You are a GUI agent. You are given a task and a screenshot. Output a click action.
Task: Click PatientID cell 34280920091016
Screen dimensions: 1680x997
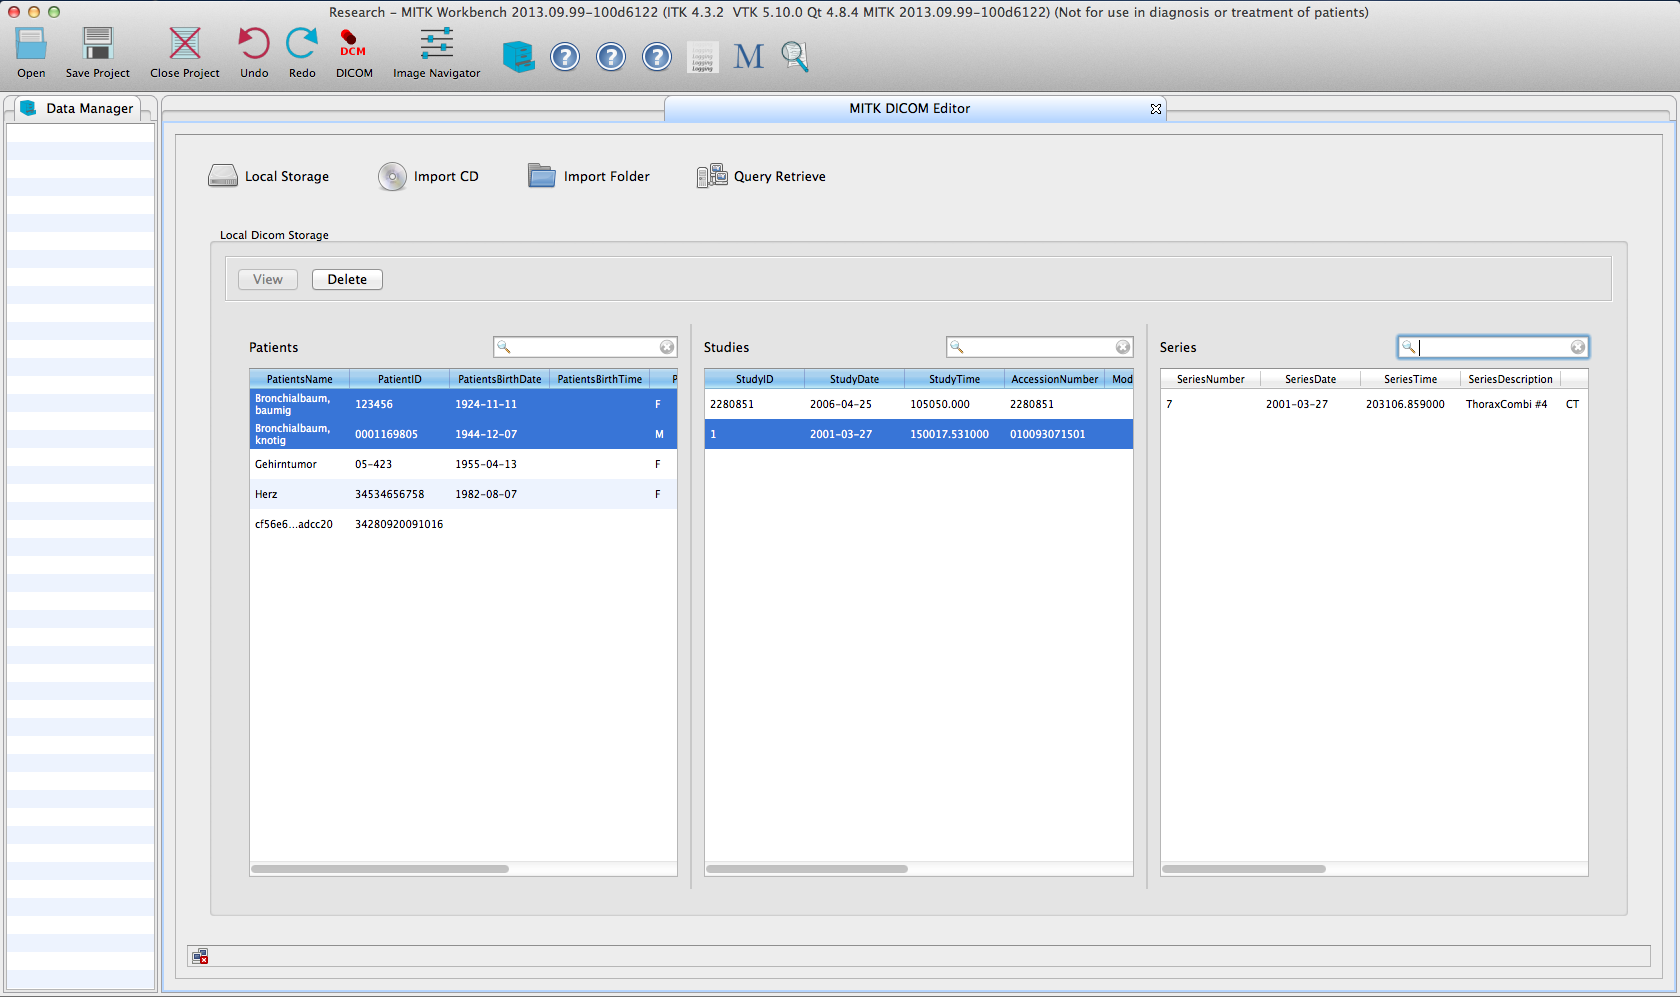(399, 524)
